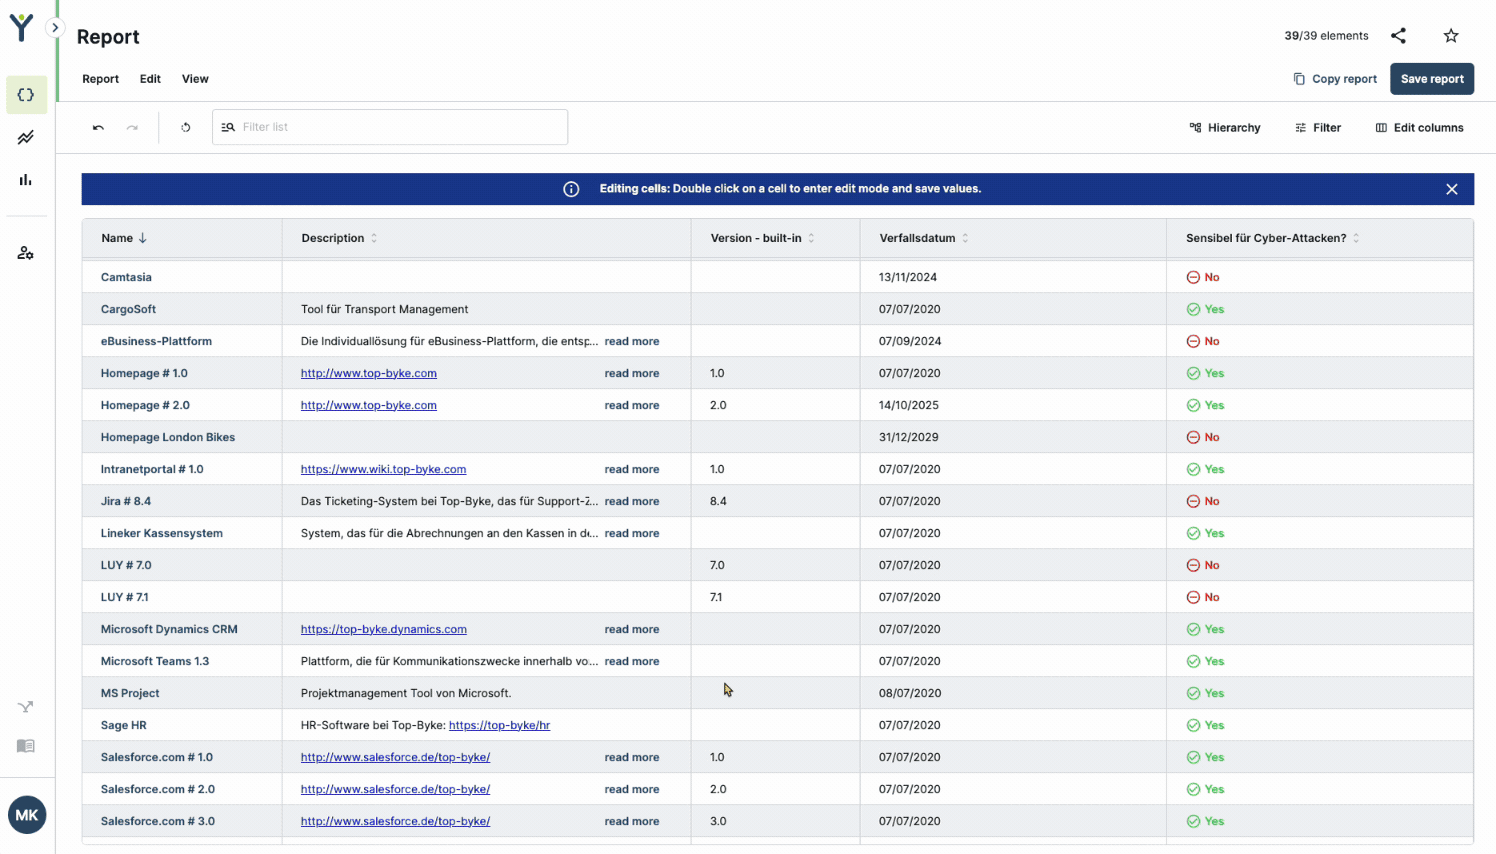Click the Filter list search field
The height and width of the screenshot is (854, 1496).
400,128
